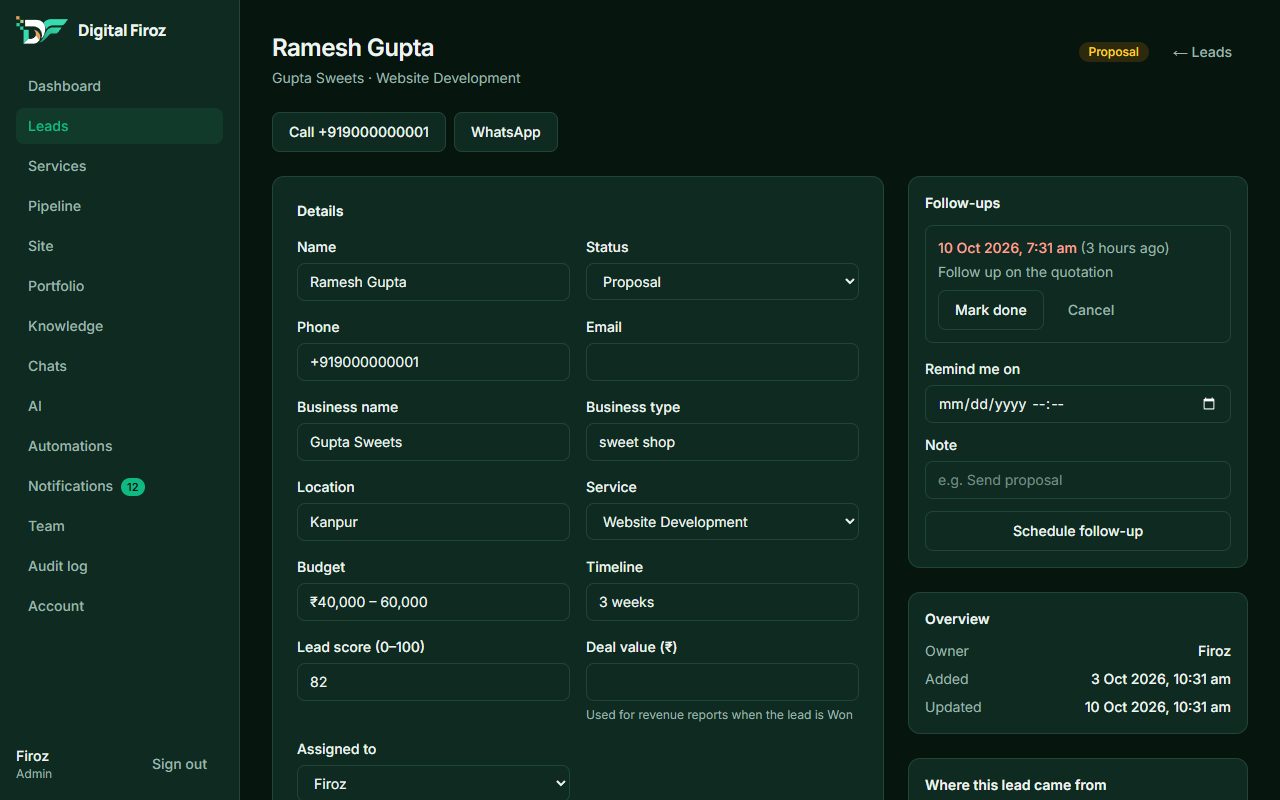Call +919000000001 button
The width and height of the screenshot is (1280, 800).
[x=359, y=132]
